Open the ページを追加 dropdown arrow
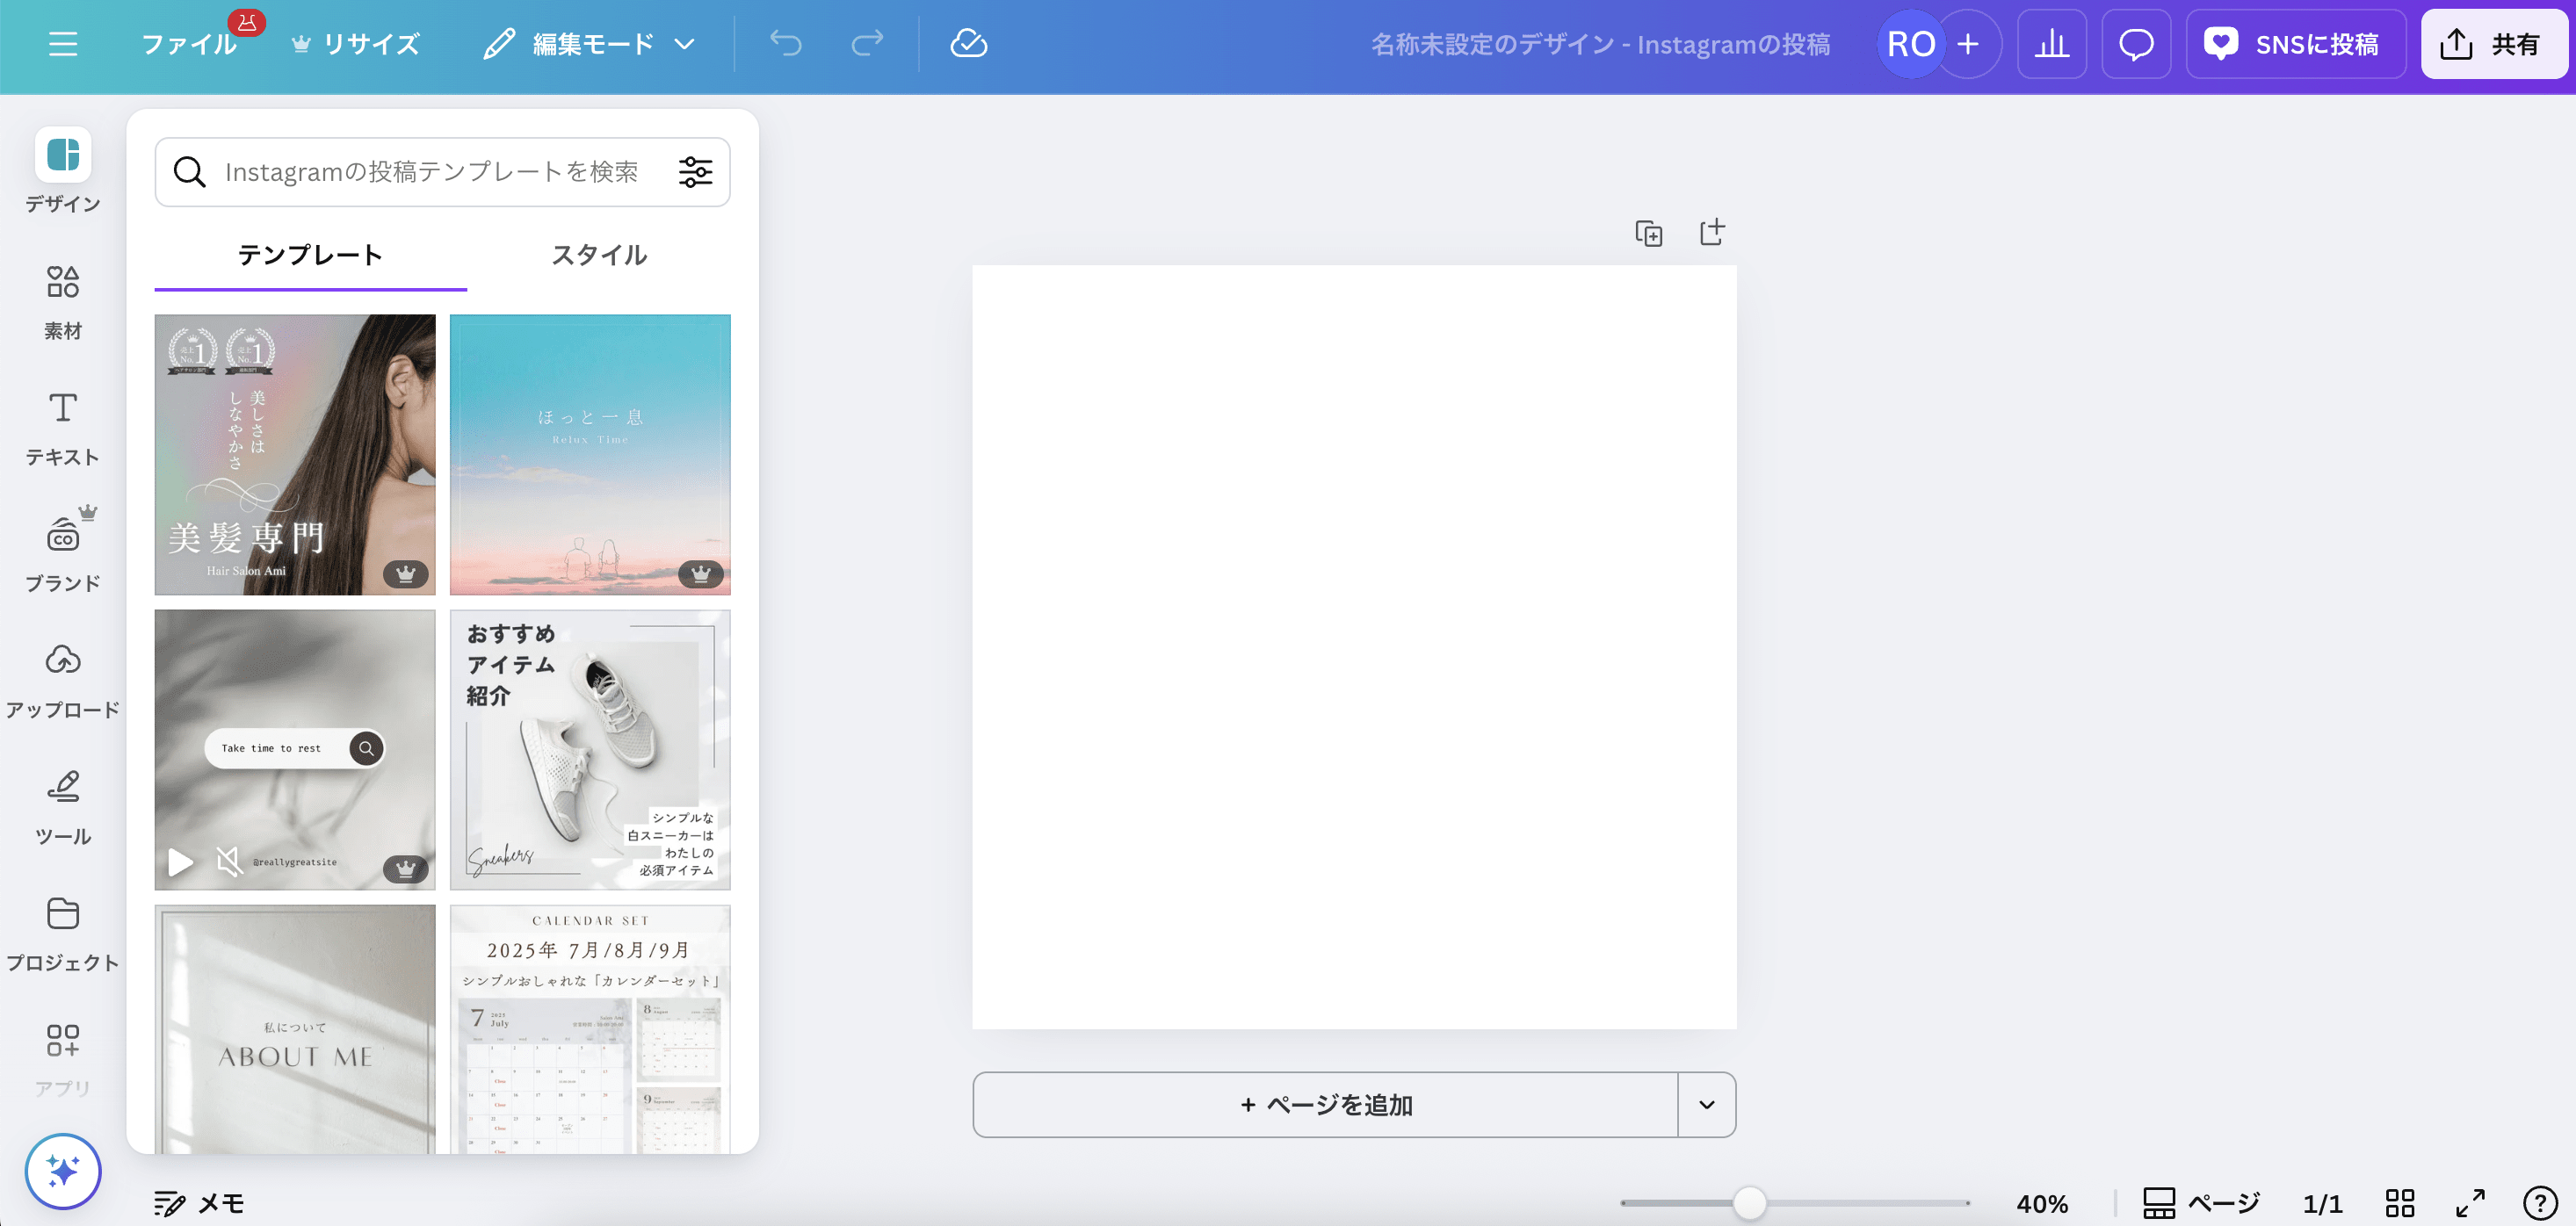This screenshot has height=1226, width=2576. [x=1706, y=1104]
